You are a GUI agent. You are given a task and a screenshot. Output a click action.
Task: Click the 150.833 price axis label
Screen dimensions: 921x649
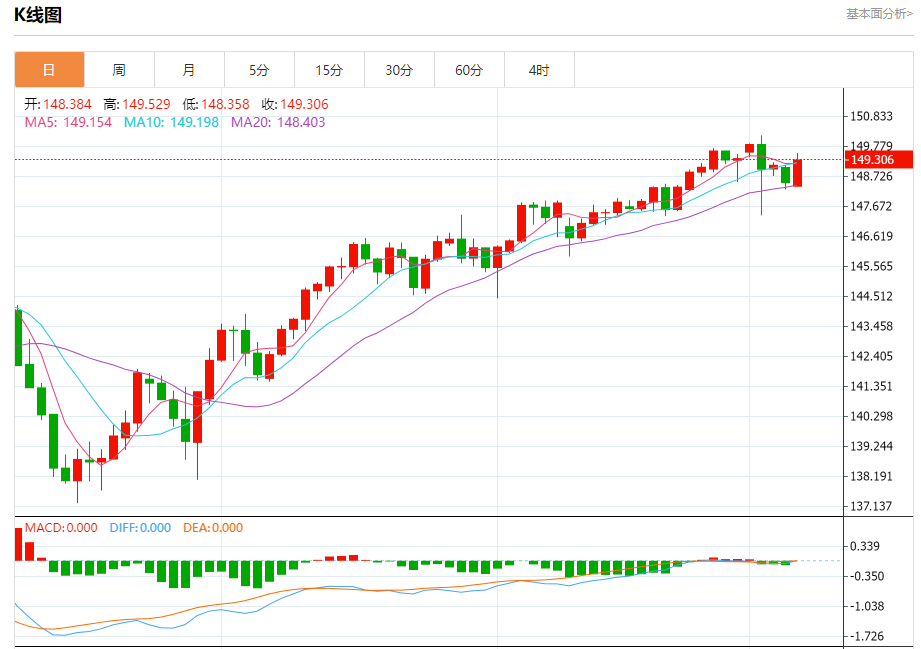click(x=872, y=116)
